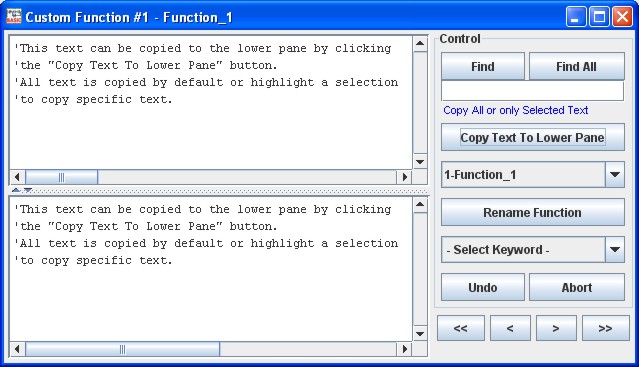
Task: Click the find text input field
Action: pyautogui.click(x=533, y=91)
